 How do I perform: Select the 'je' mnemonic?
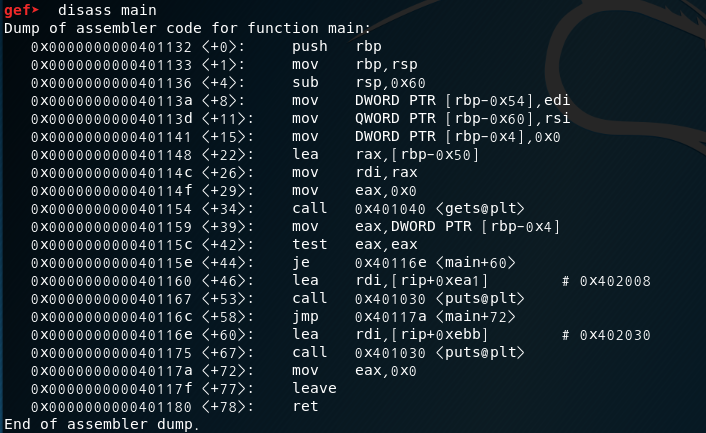[x=301, y=263]
